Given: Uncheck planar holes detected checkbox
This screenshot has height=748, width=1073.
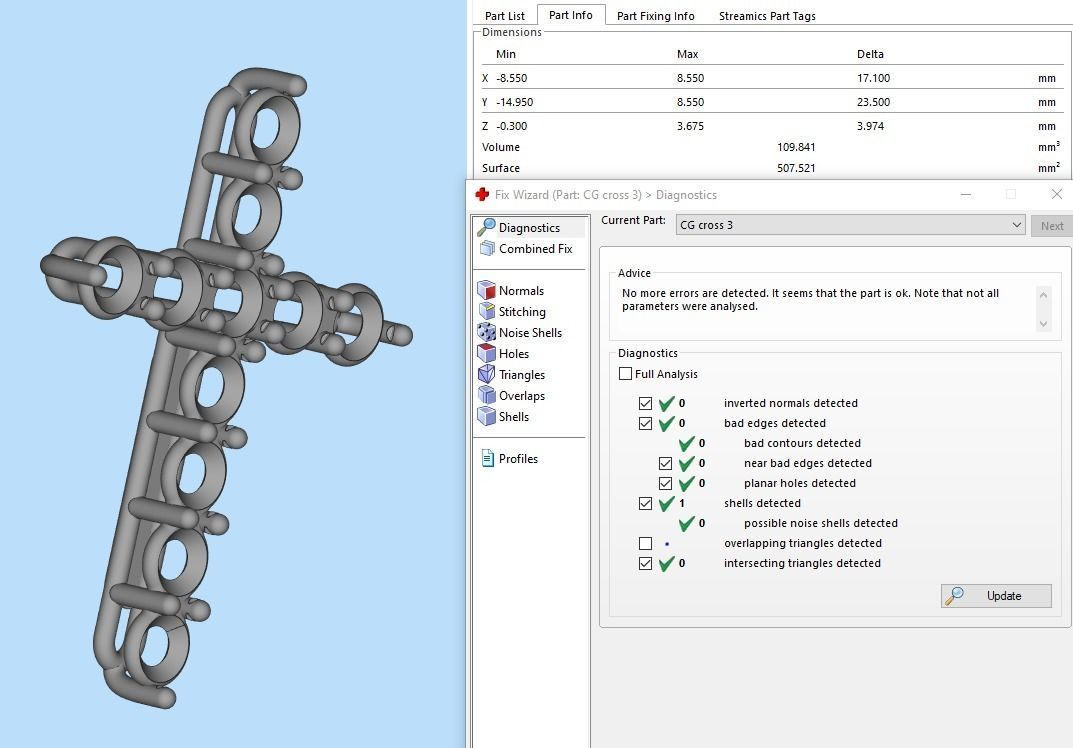Looking at the screenshot, I should 665,483.
